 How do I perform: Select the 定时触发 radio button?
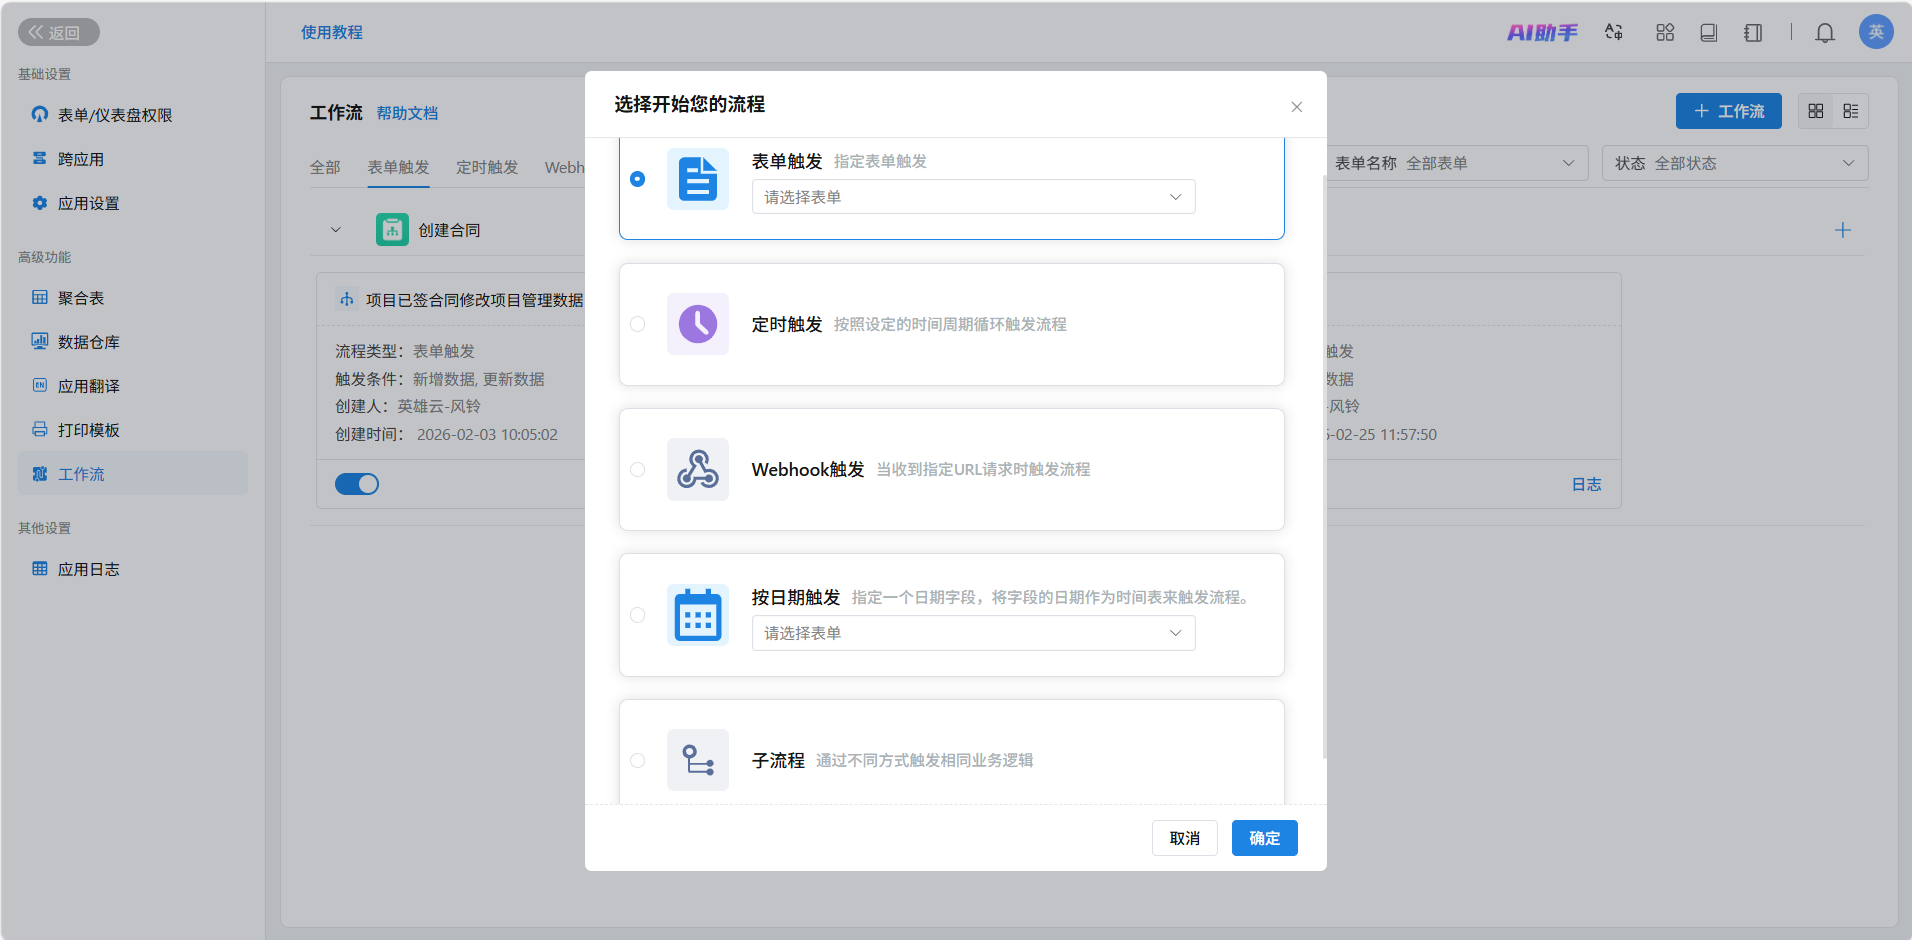click(x=638, y=324)
